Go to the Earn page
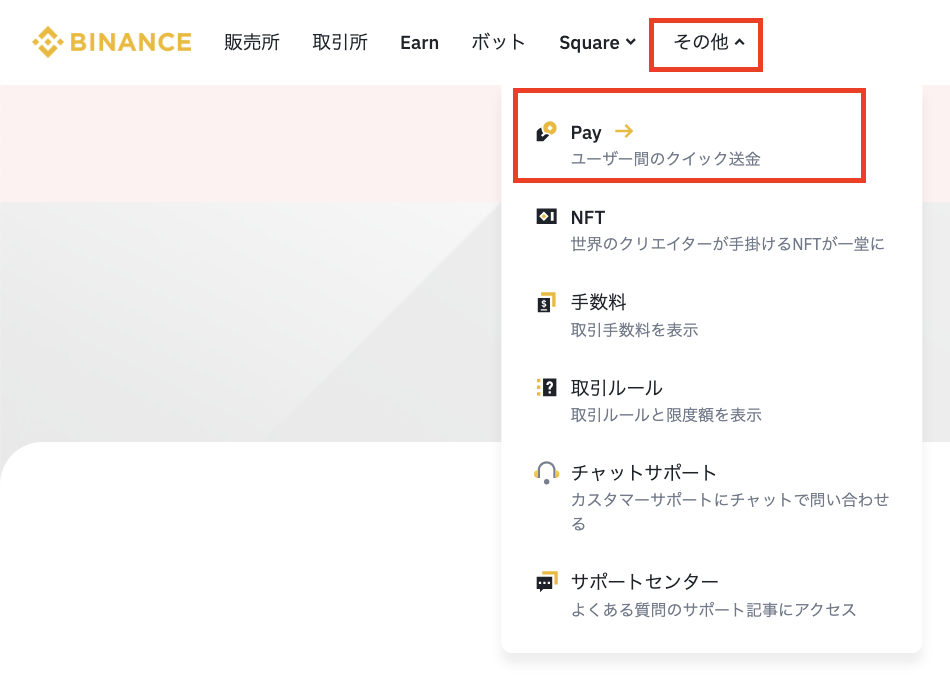 tap(419, 42)
